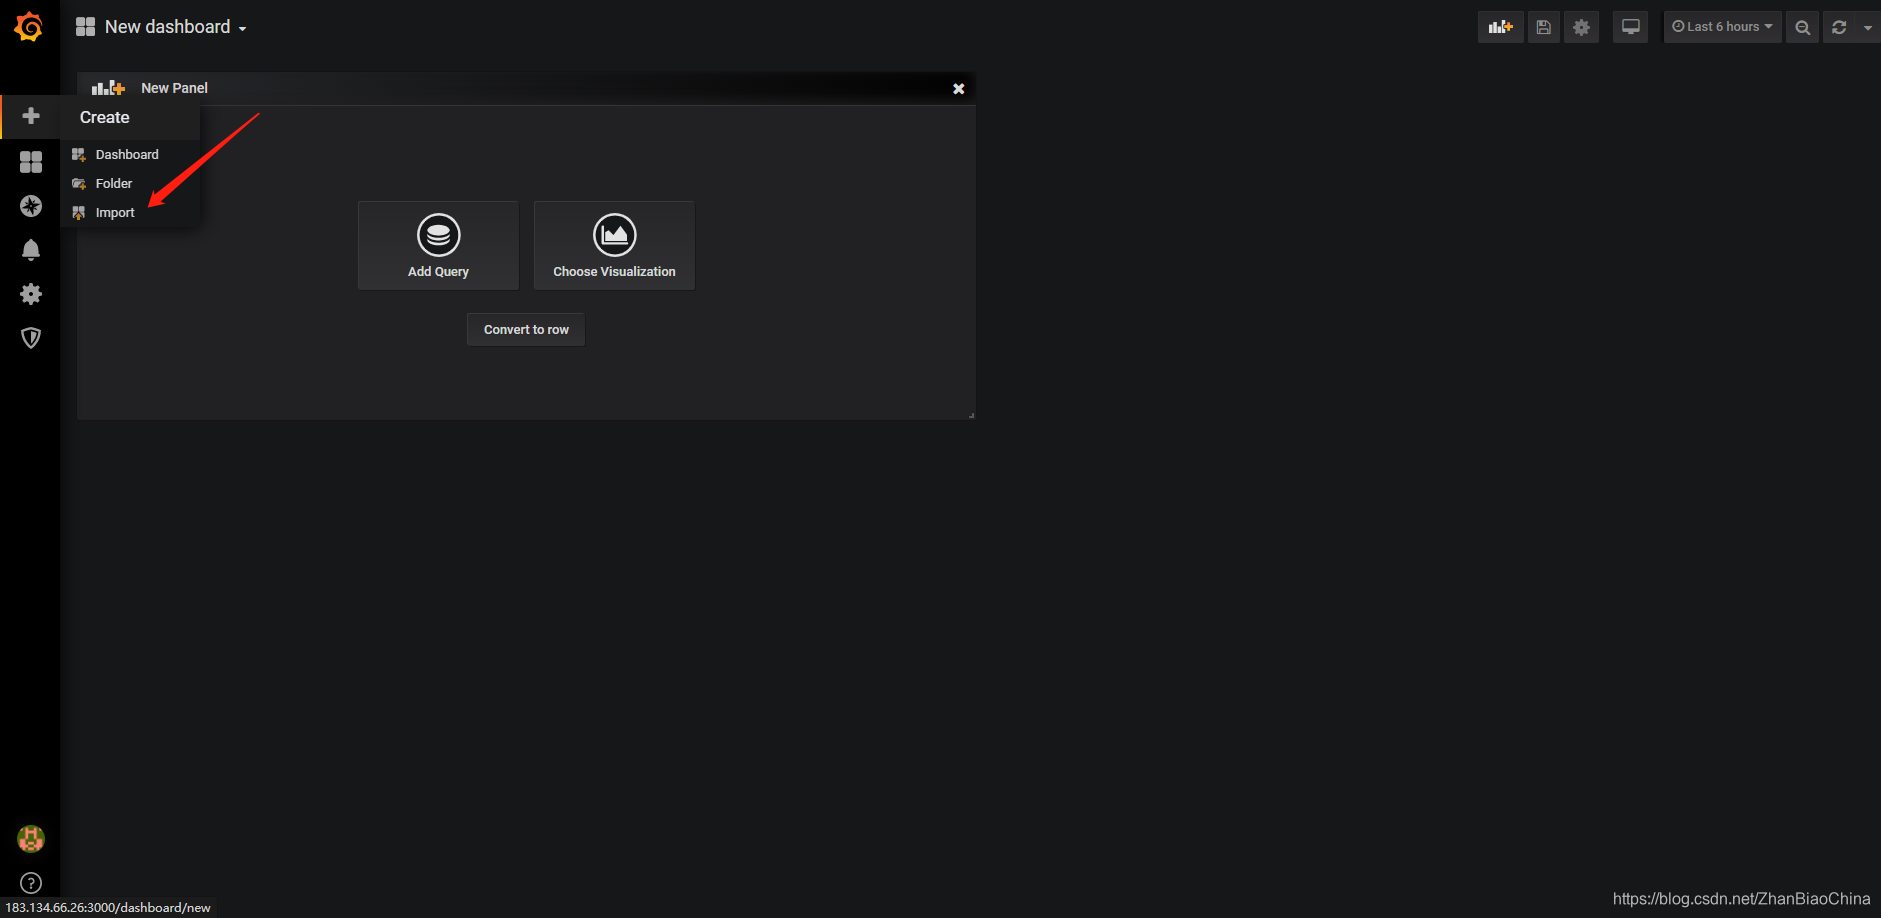1881x918 pixels.
Task: Open dashboard settings gear in top bar
Action: (x=1581, y=27)
